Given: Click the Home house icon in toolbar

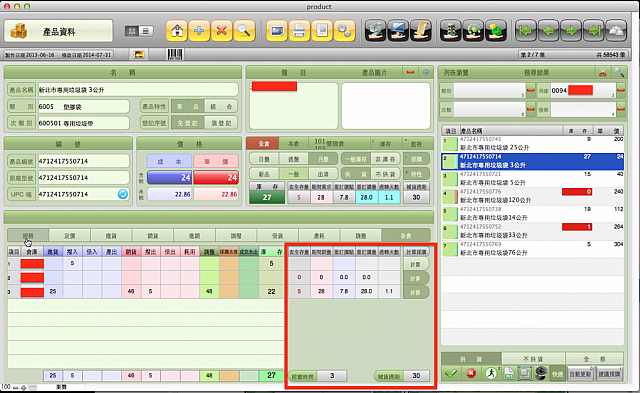Looking at the screenshot, I should point(177,31).
